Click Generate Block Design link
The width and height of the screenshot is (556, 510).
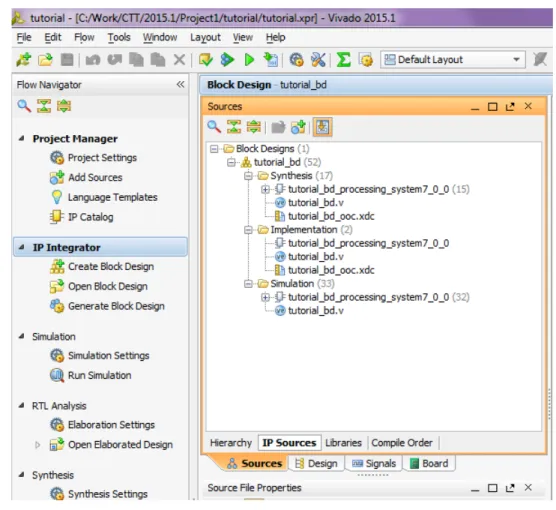pyautogui.click(x=116, y=306)
